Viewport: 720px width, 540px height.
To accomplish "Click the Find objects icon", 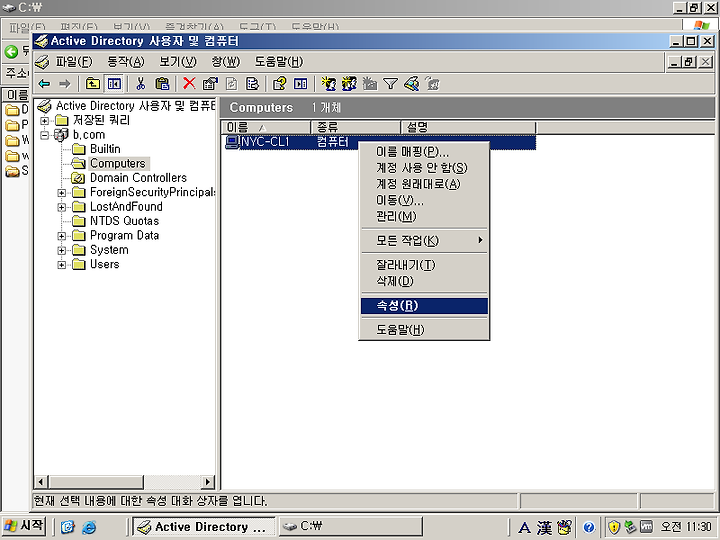I will (x=411, y=84).
